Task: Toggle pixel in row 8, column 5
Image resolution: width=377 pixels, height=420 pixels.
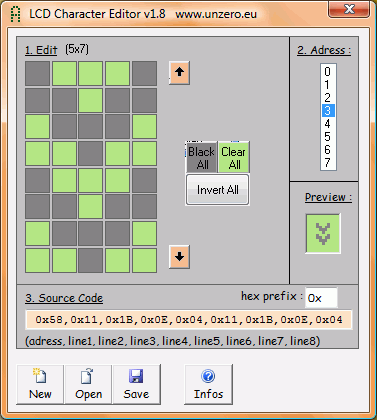Action: click(144, 260)
